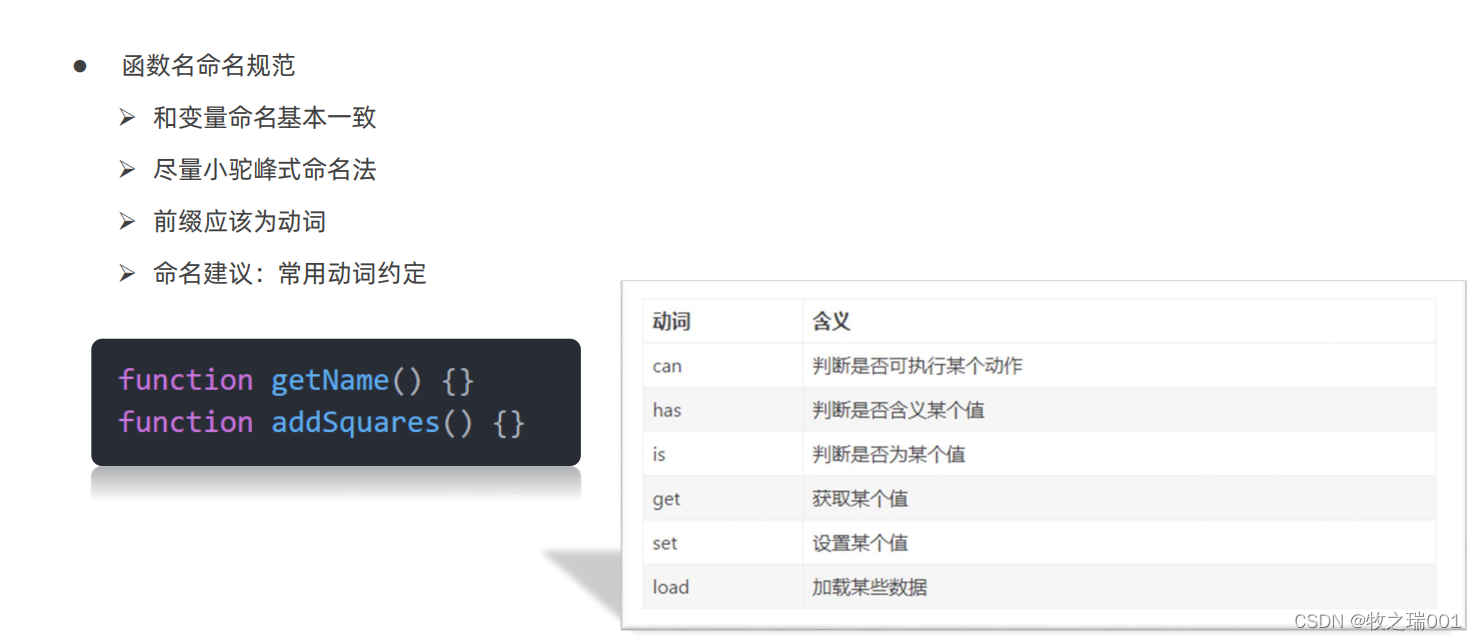
Task: Select the table cell 'has'
Action: click(723, 410)
